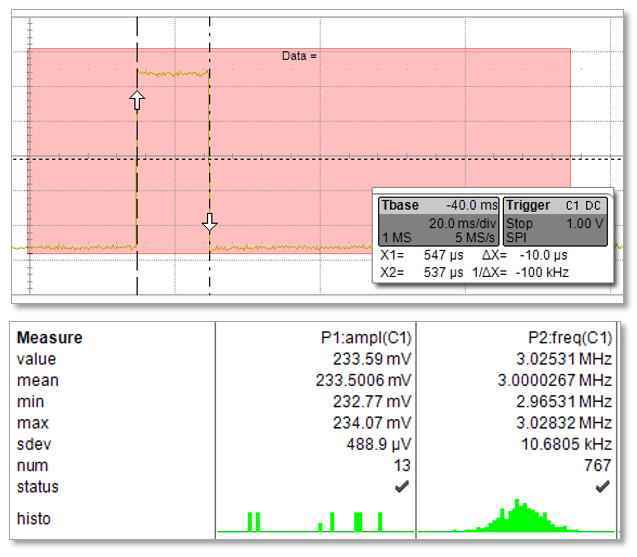Select the P2:freq(C1) measurement column header
This screenshot has width=637, height=557.
coord(570,338)
